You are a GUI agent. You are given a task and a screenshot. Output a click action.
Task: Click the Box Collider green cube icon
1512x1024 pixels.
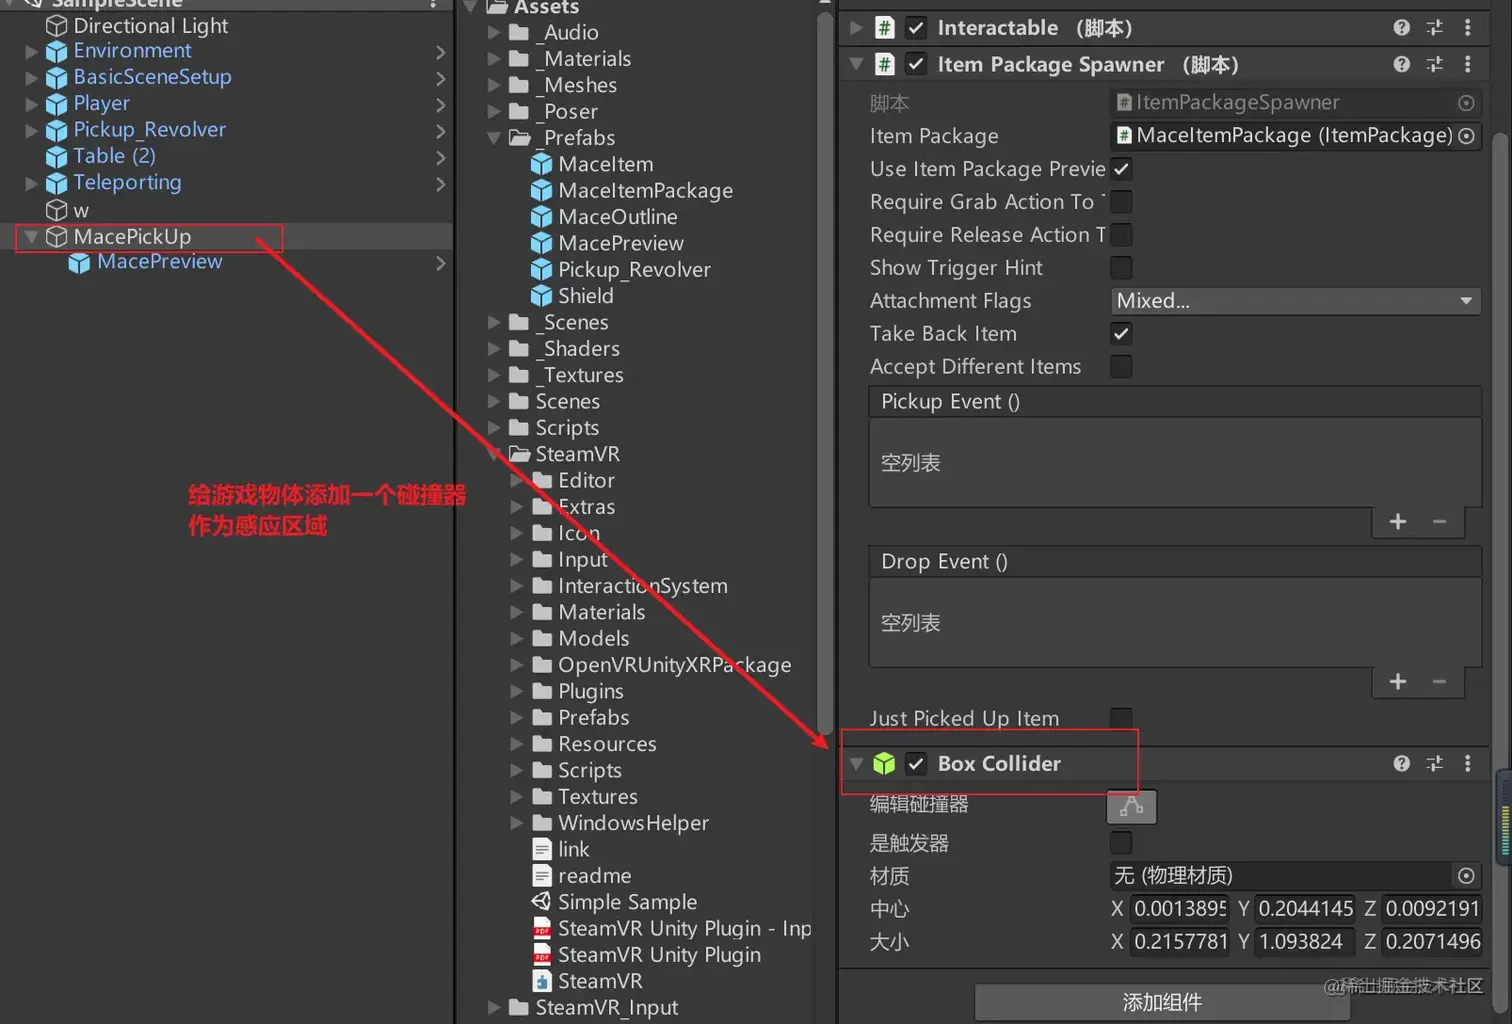coord(884,763)
